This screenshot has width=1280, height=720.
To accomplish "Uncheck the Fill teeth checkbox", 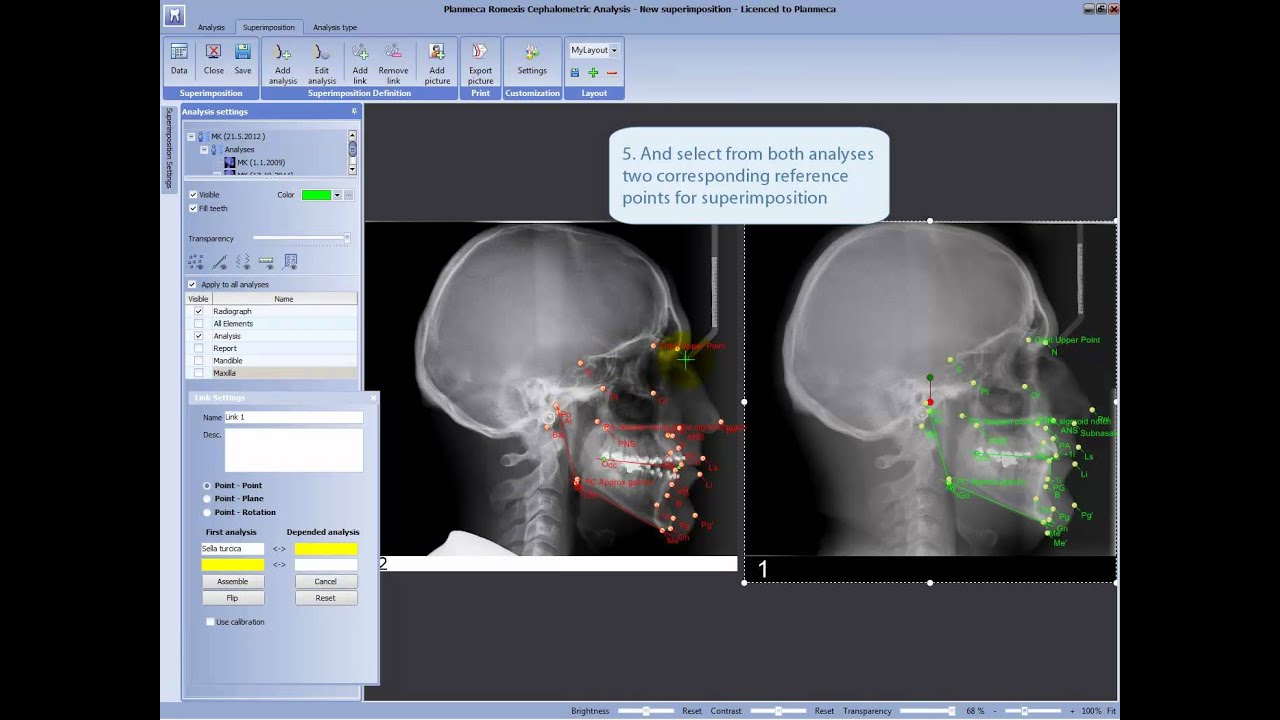I will click(x=193, y=208).
